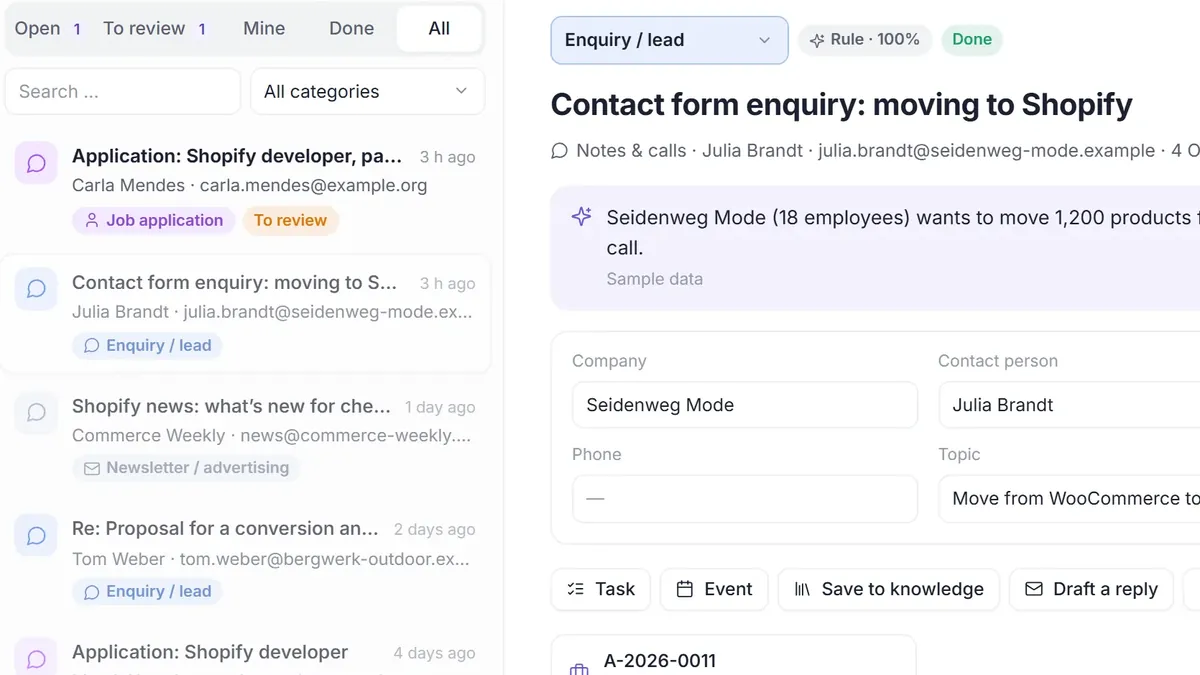
Task: Click the empty Phone field
Action: pyautogui.click(x=745, y=498)
